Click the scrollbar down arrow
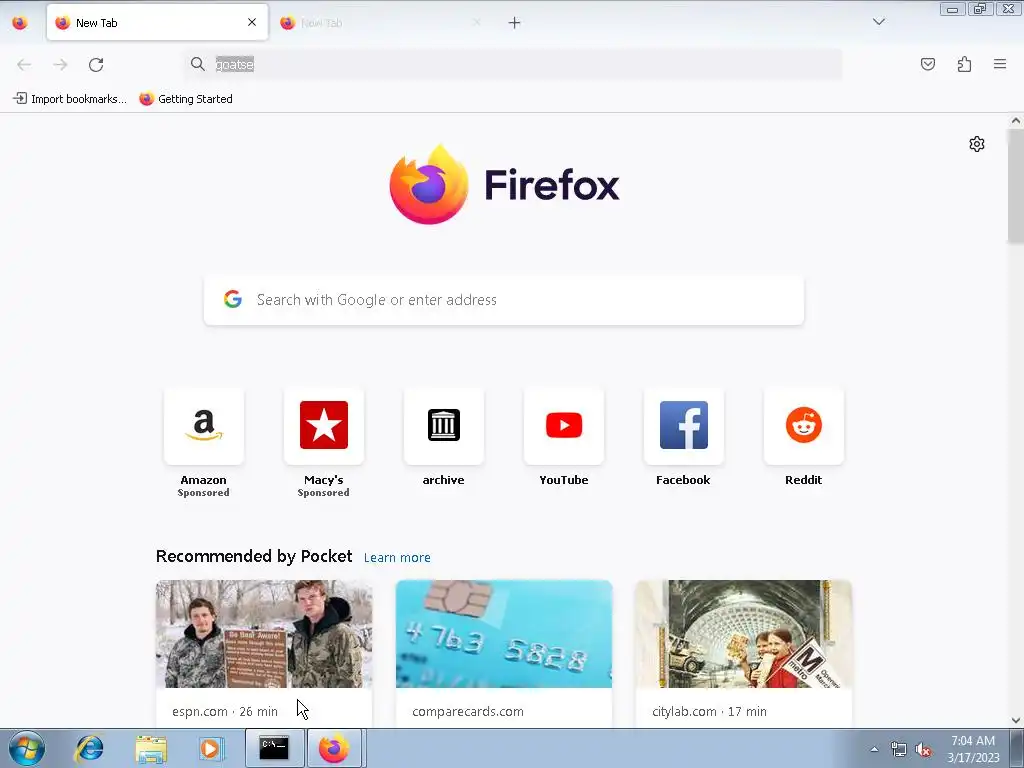The image size is (1024, 768). [x=1016, y=720]
